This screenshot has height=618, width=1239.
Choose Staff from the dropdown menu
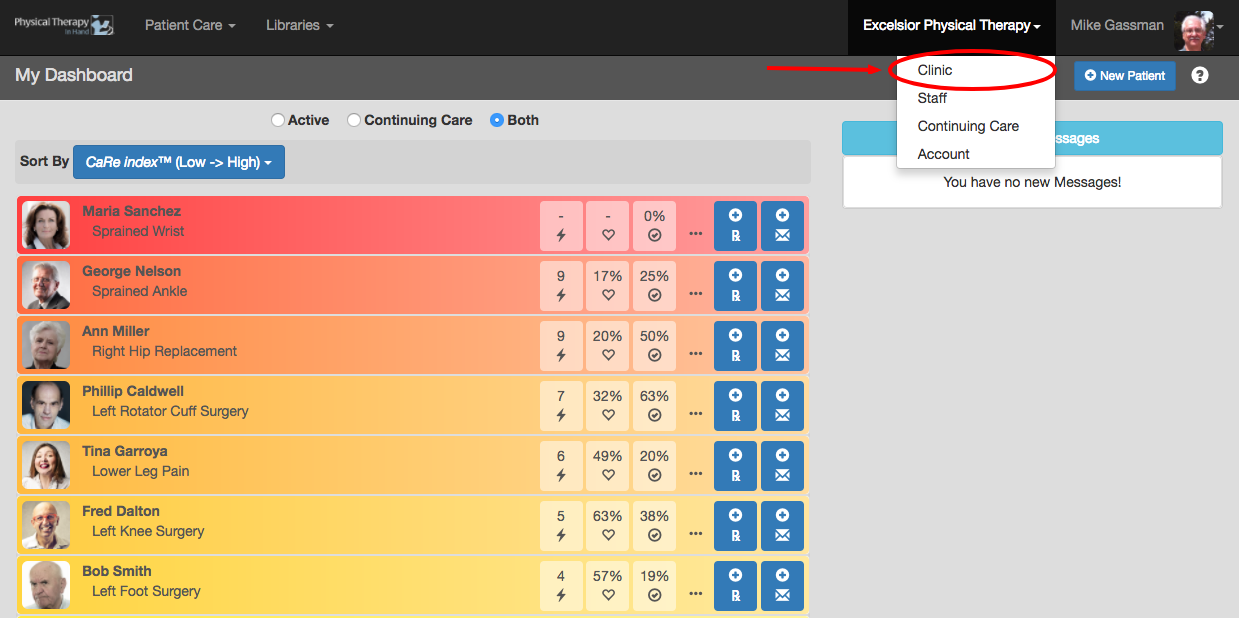[976, 98]
